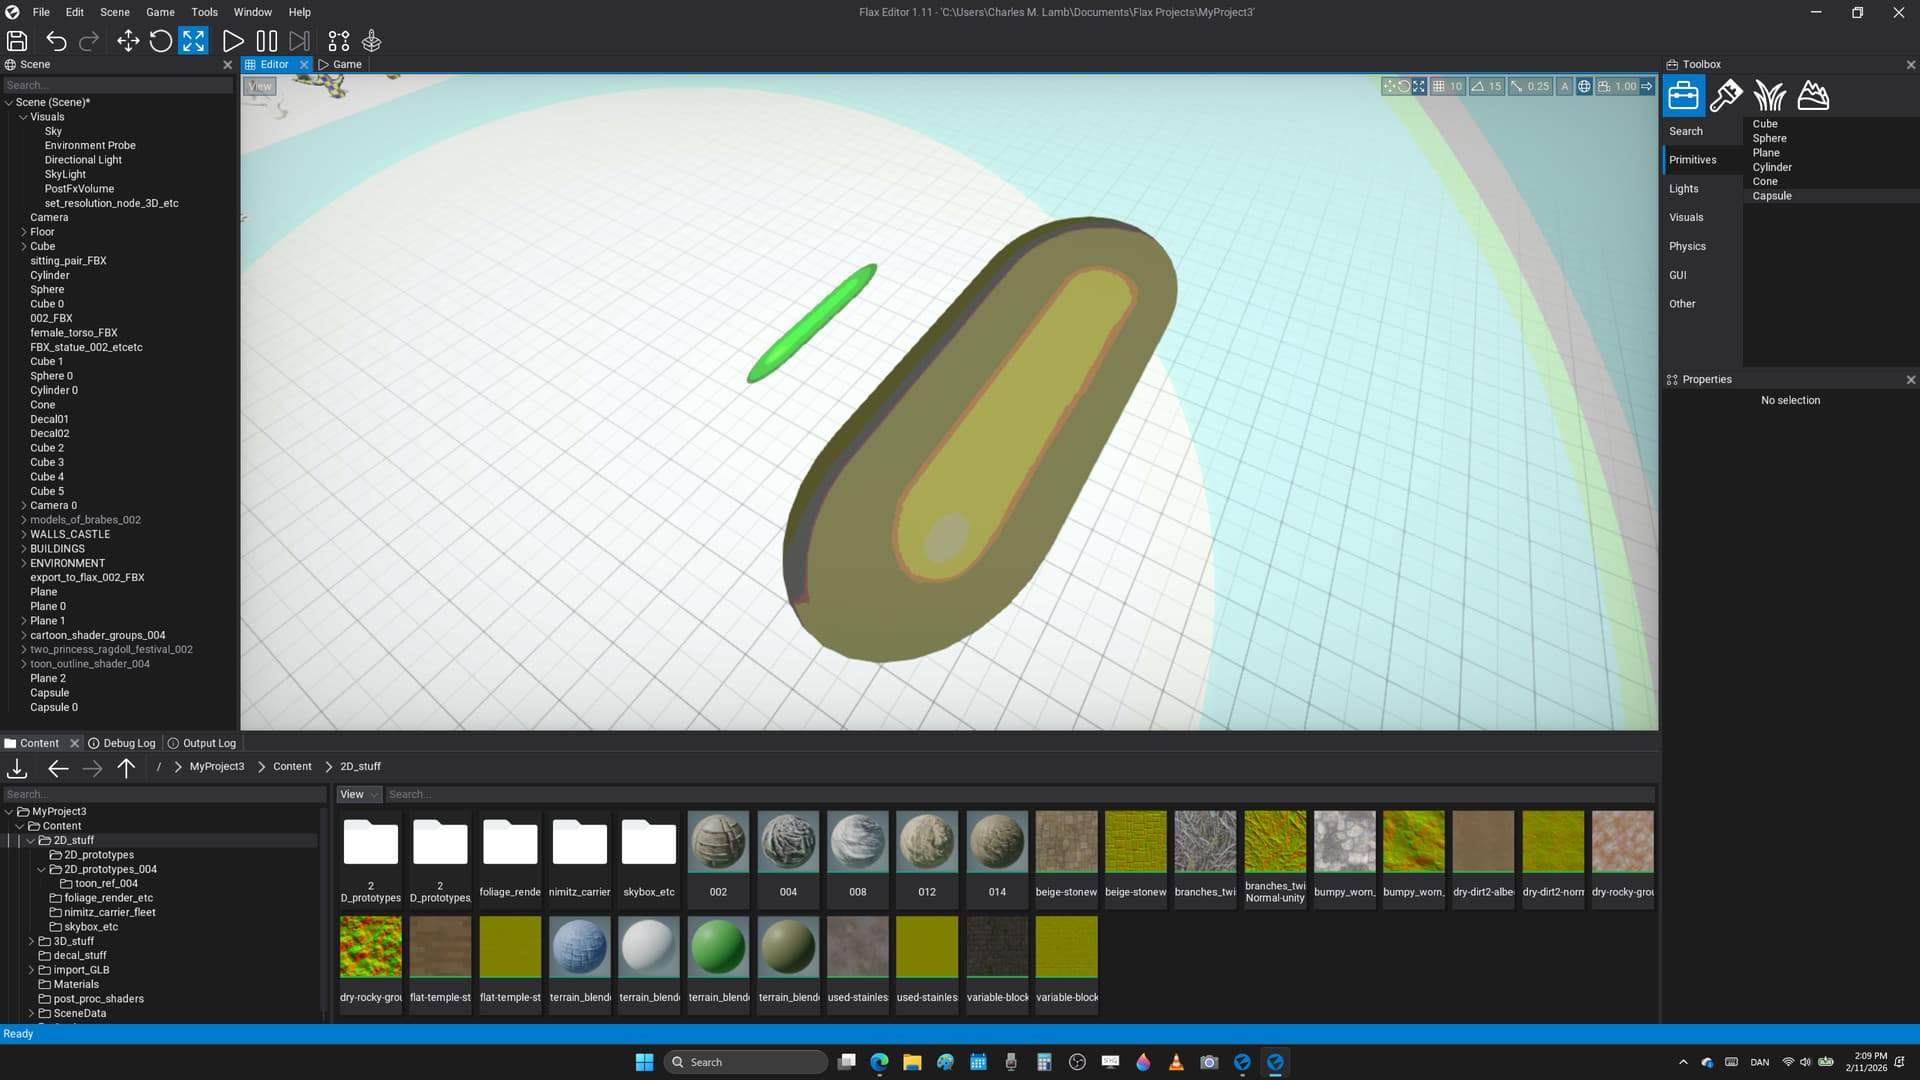Collapse the Visuals scene node
The width and height of the screenshot is (1920, 1080).
(x=24, y=117)
